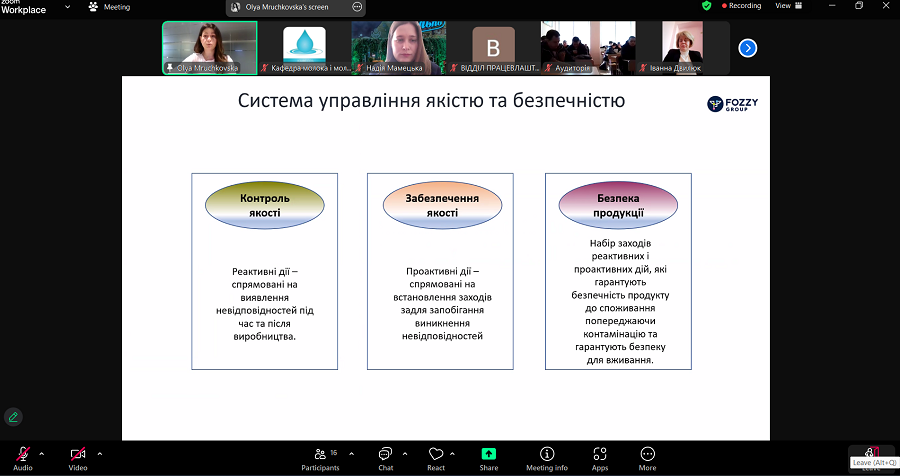Image resolution: width=900 pixels, height=476 pixels.
Task: Click text Реактивні дії paragraph
Action: pyautogui.click(x=265, y=304)
